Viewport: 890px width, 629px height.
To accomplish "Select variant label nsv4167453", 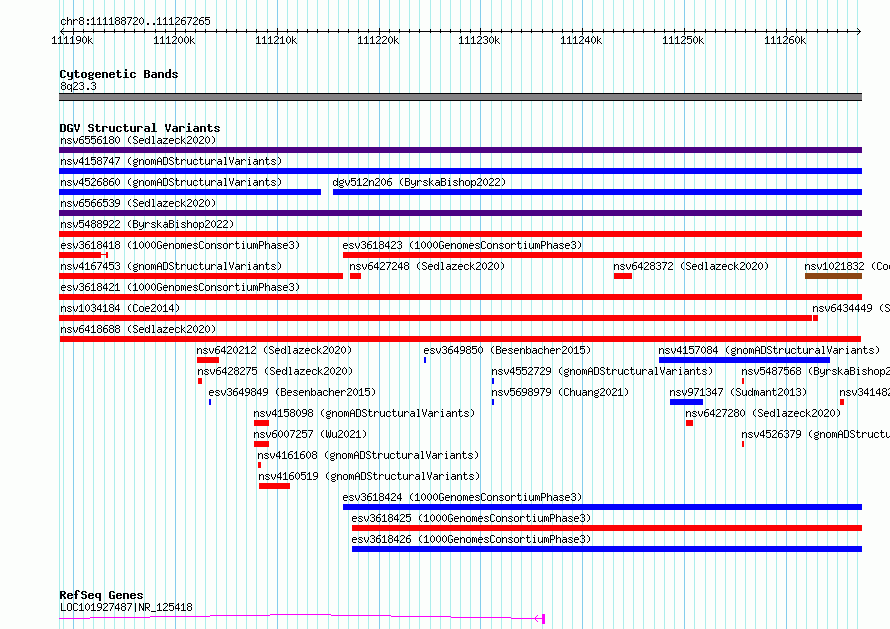I will pos(171,266).
